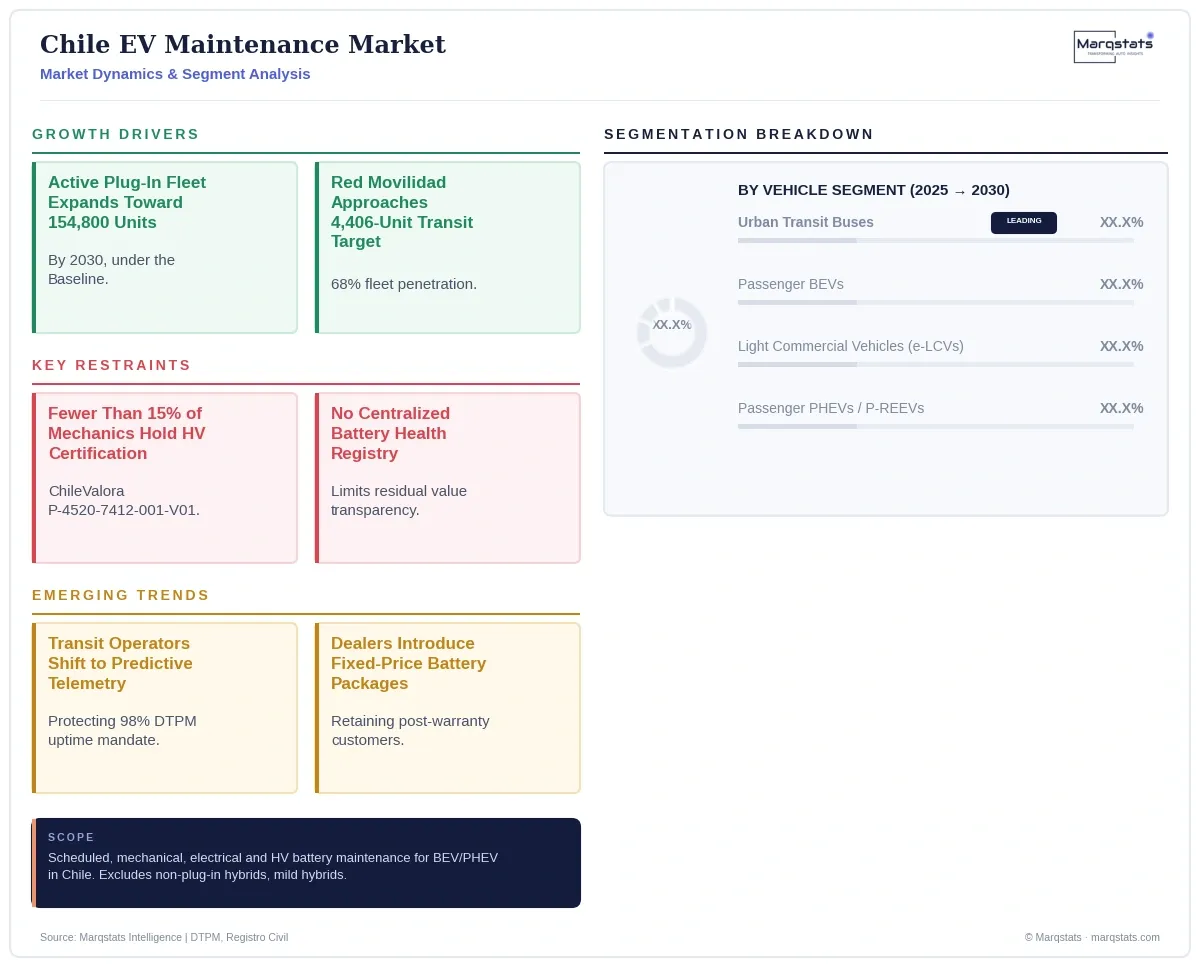
Task: Click the No Centralized Battery Health Registry title
Action: pyautogui.click(x=391, y=433)
